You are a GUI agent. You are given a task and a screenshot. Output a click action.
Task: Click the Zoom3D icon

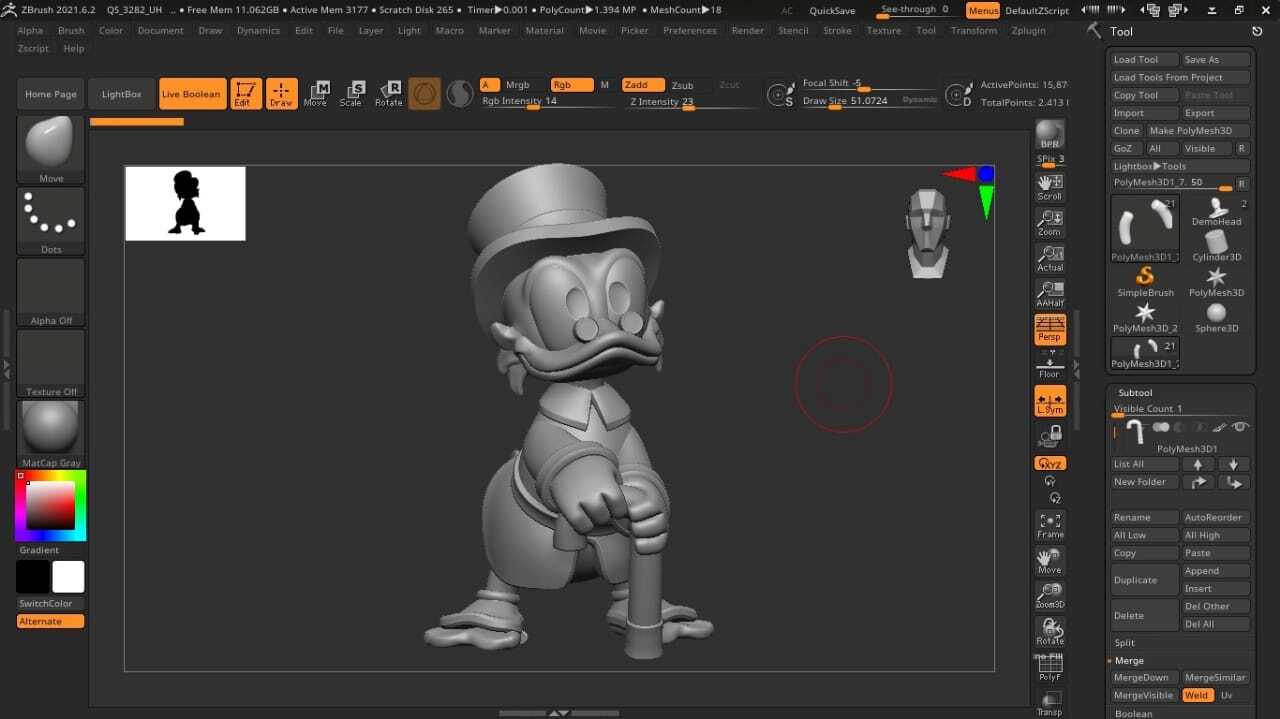(x=1050, y=596)
